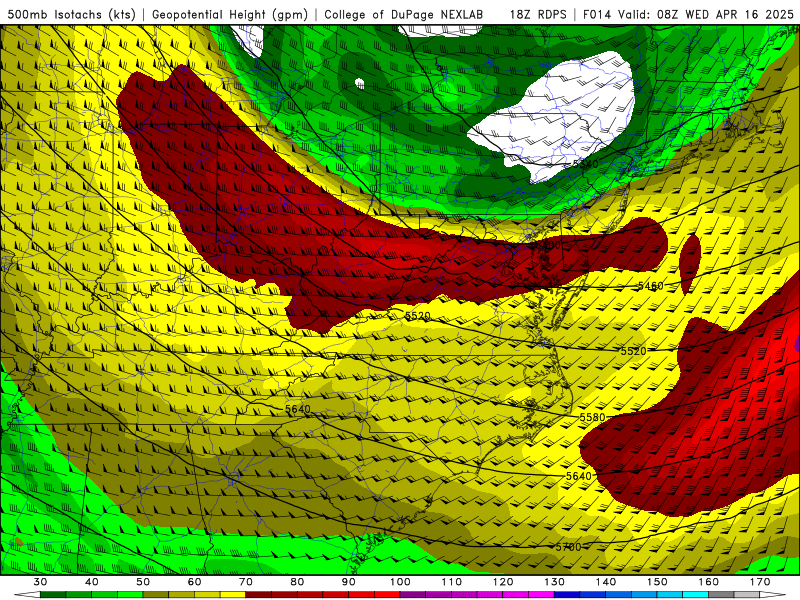Viewport: 800px width, 600px height.
Task: Click the 80 value on the color scale
Action: 297,582
